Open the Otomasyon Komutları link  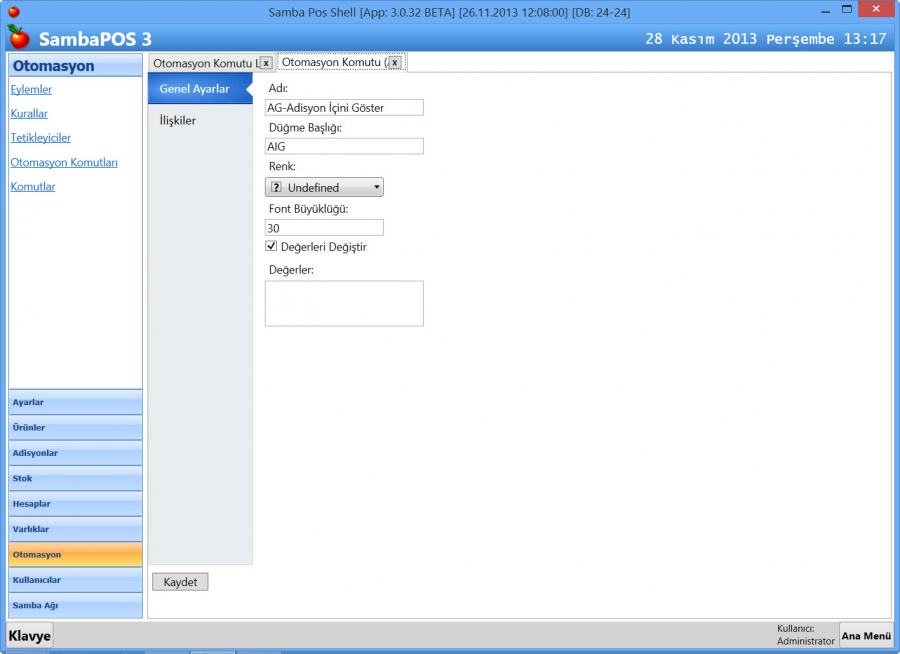(63, 162)
